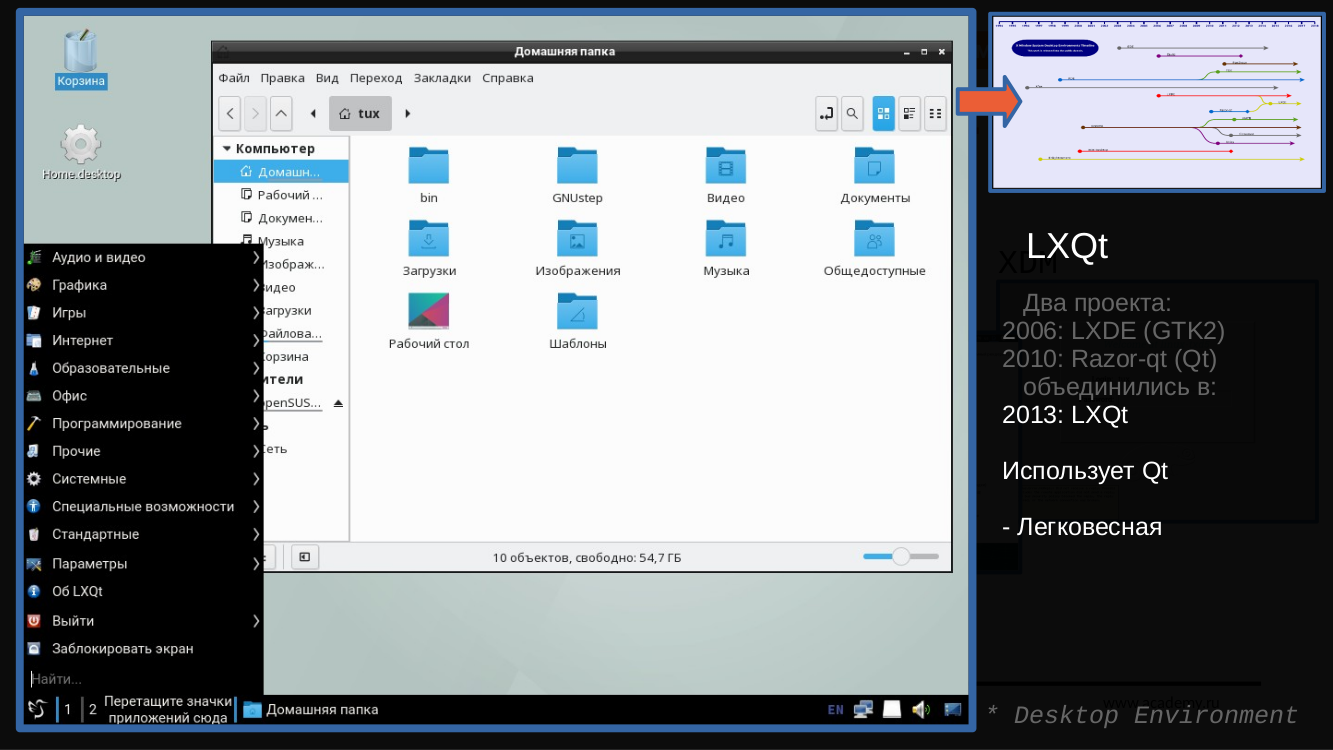Adjust the zoom slider in status bar
The width and height of the screenshot is (1333, 750).
tap(901, 557)
